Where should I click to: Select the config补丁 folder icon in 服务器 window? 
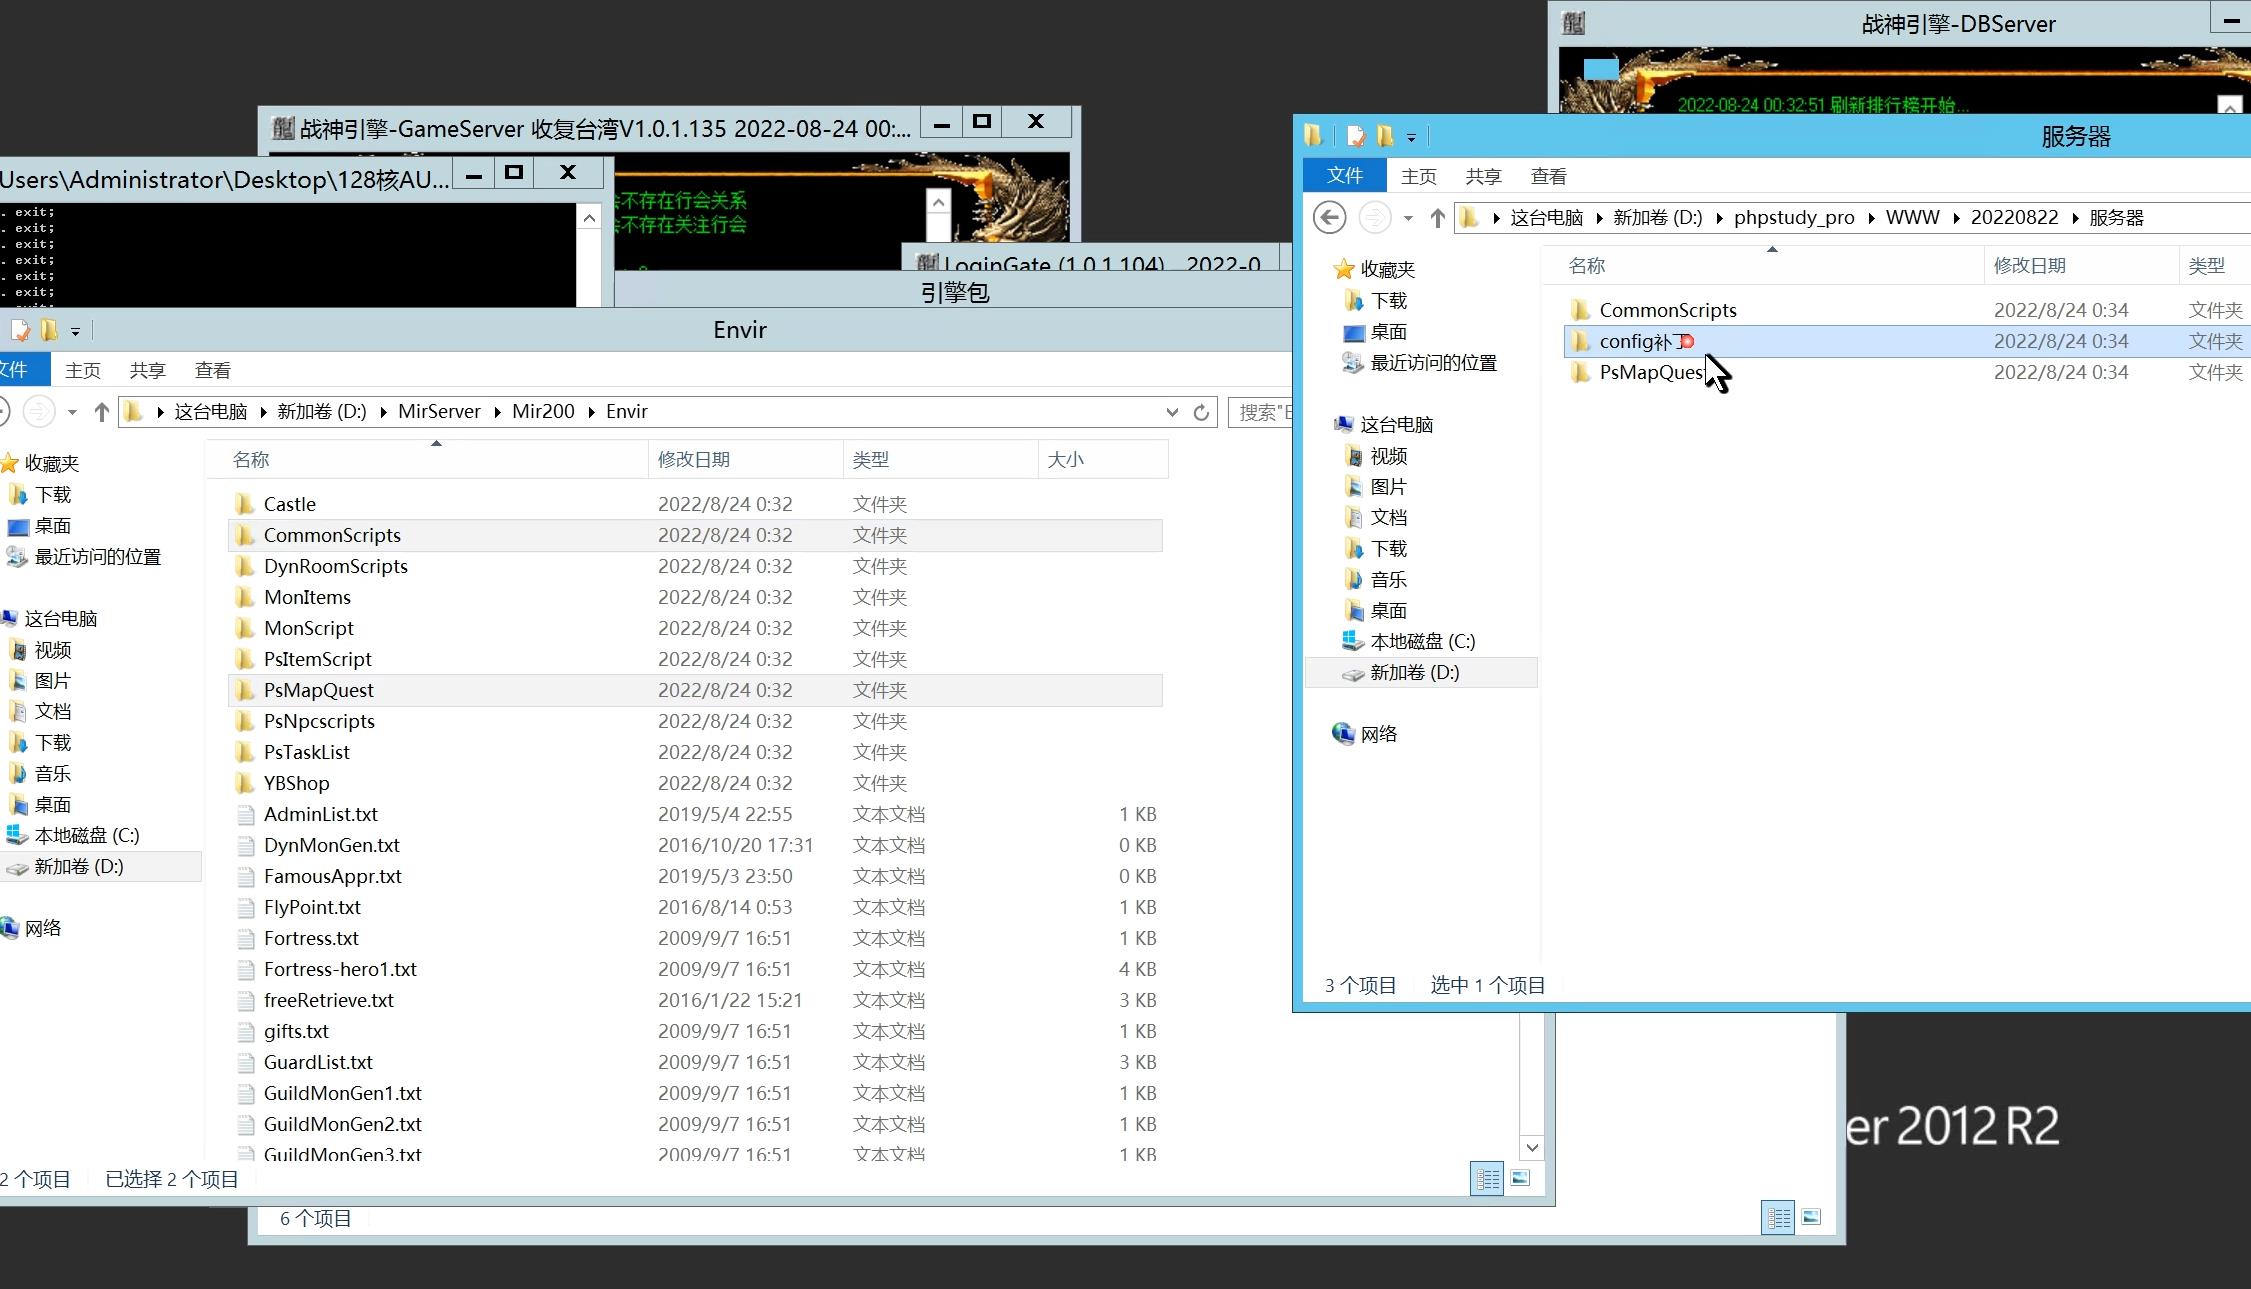[x=1580, y=341]
